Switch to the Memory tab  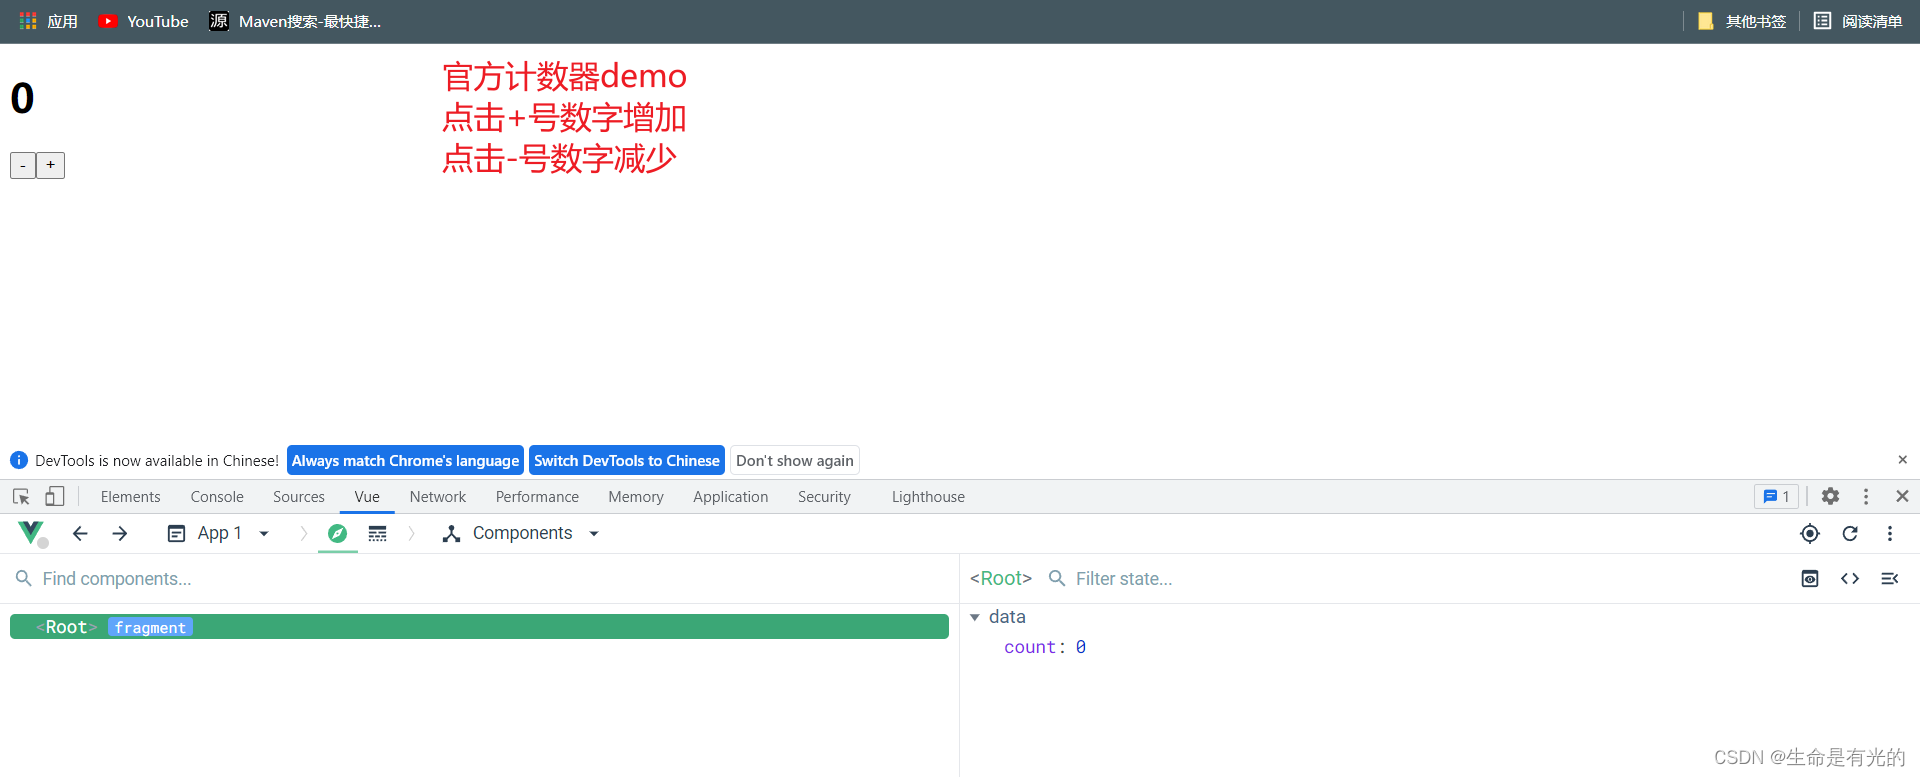tap(636, 496)
